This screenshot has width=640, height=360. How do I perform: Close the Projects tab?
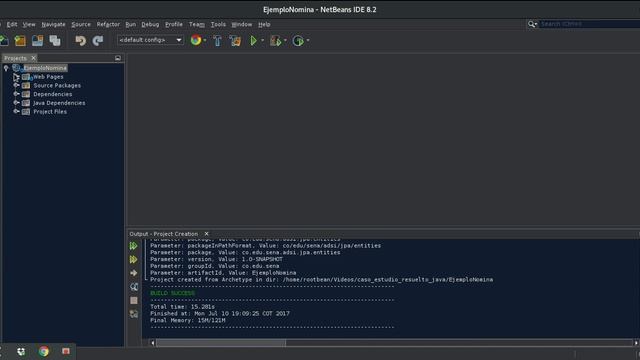(x=33, y=58)
